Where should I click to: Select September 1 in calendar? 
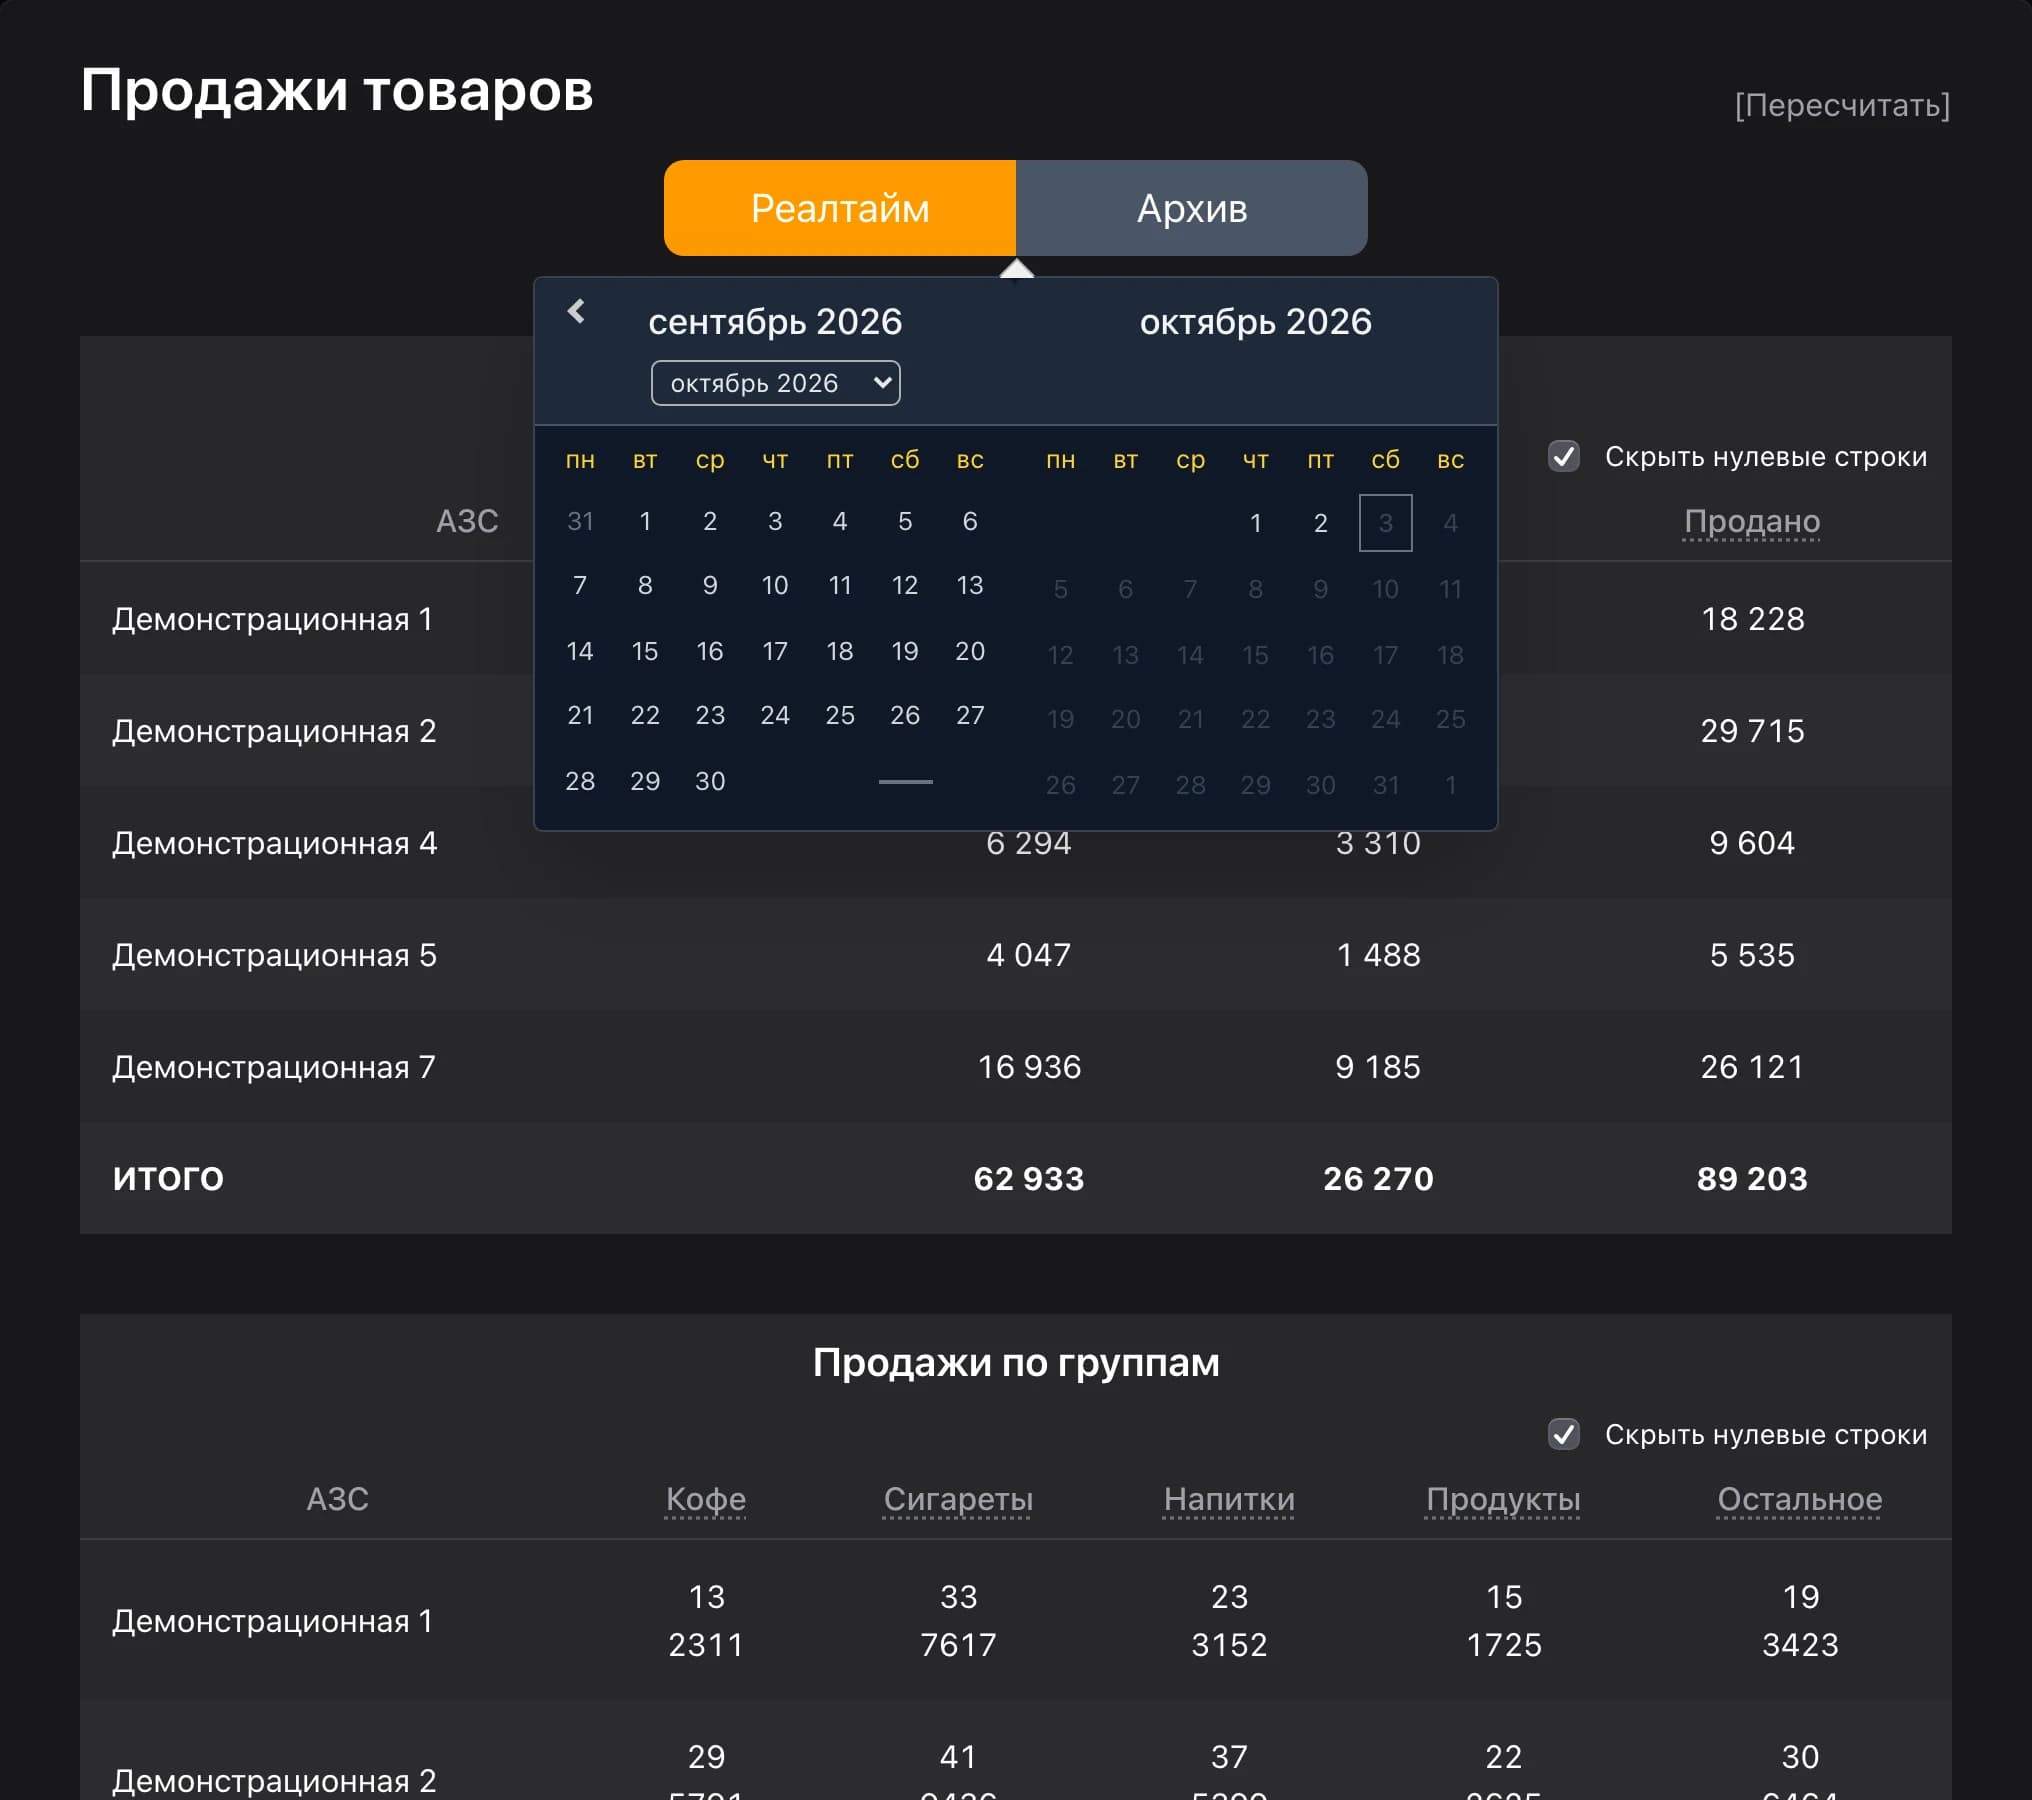645,521
